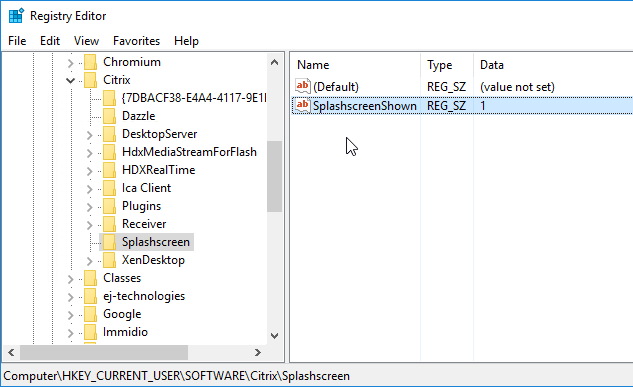633x387 pixels.
Task: Click the Plugins folder icon
Action: point(109,206)
